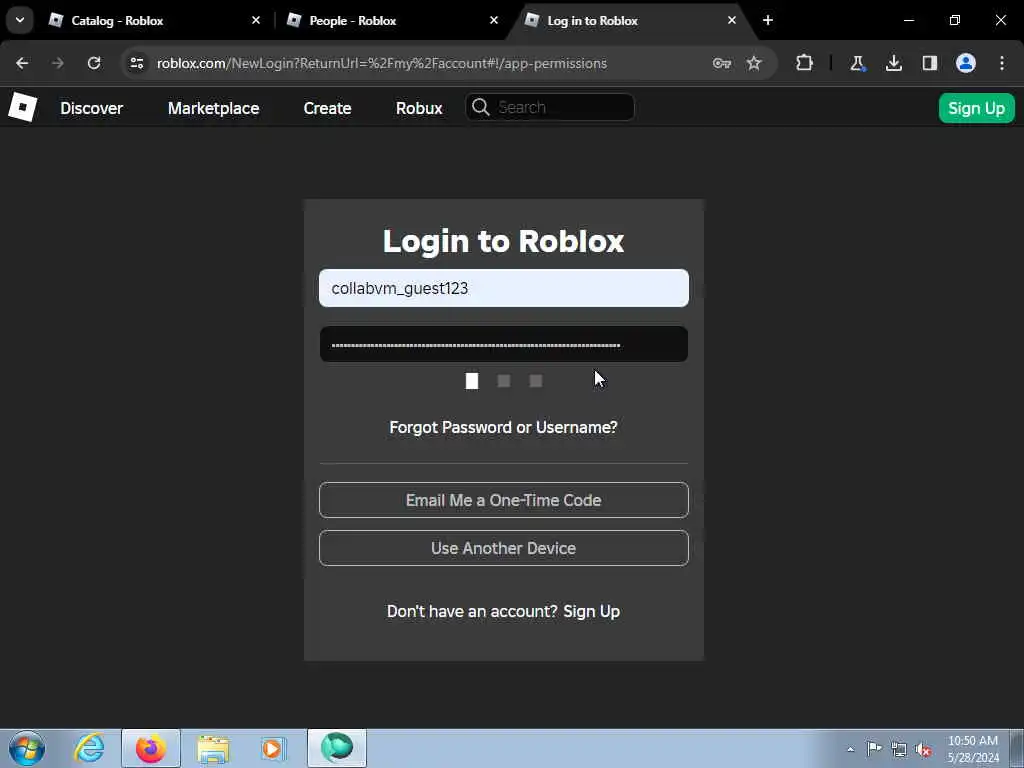Open Windows Explorer folder on taskbar

point(213,748)
